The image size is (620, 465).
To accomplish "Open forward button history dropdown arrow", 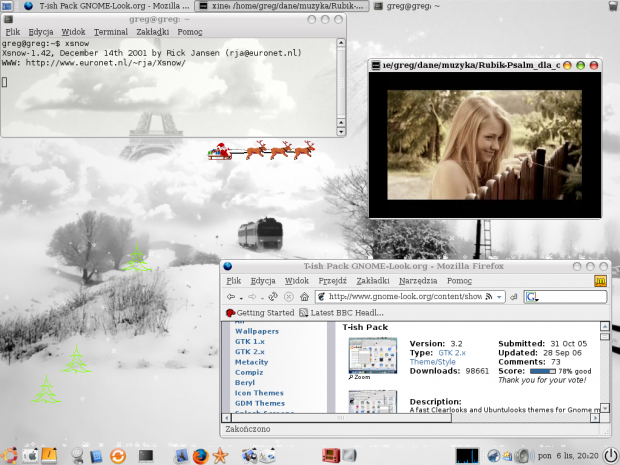I will click(x=262, y=298).
